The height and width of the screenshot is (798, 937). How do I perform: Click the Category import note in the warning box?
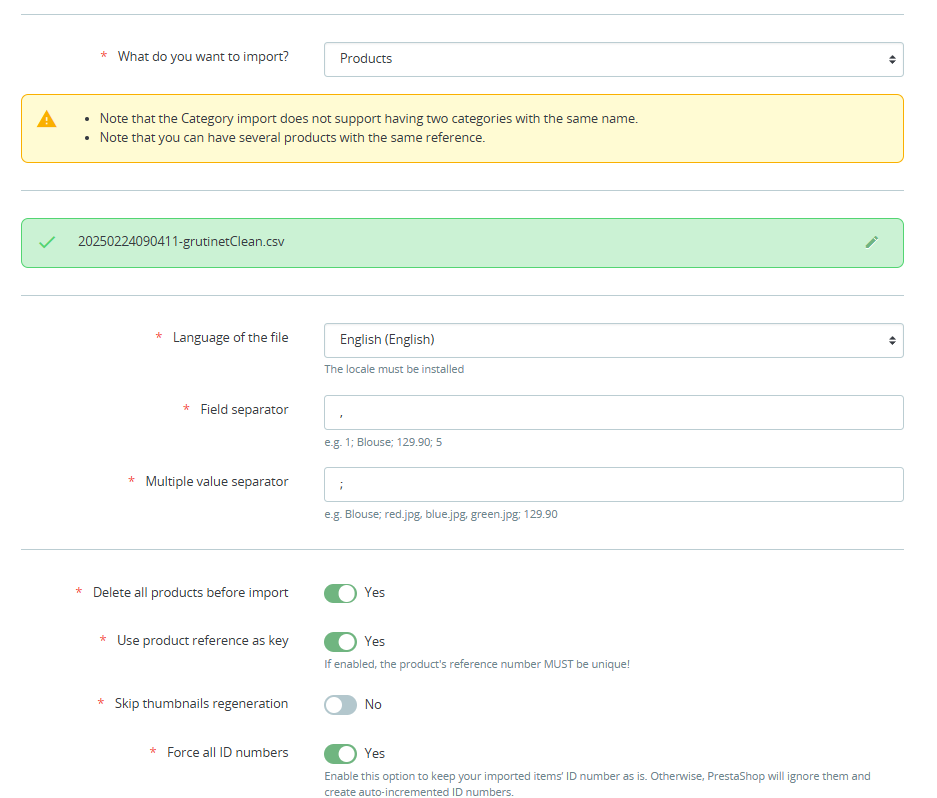[368, 119]
